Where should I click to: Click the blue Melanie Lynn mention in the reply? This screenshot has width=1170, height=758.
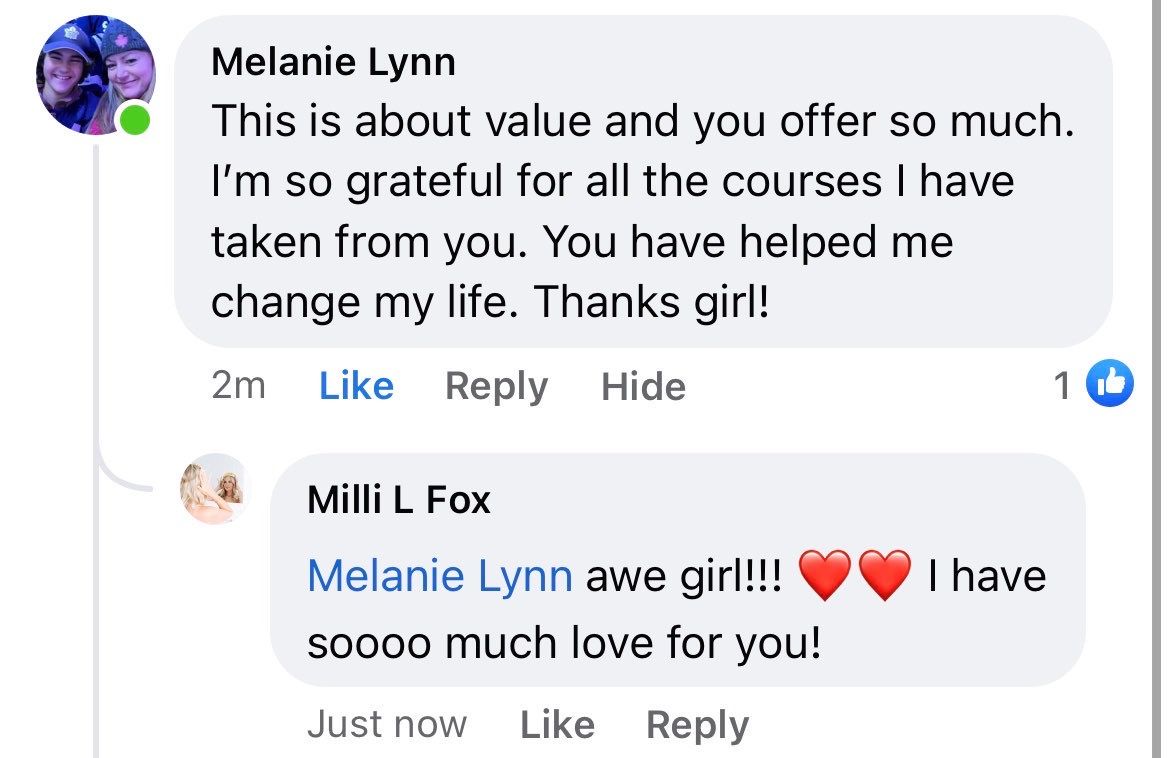point(440,577)
